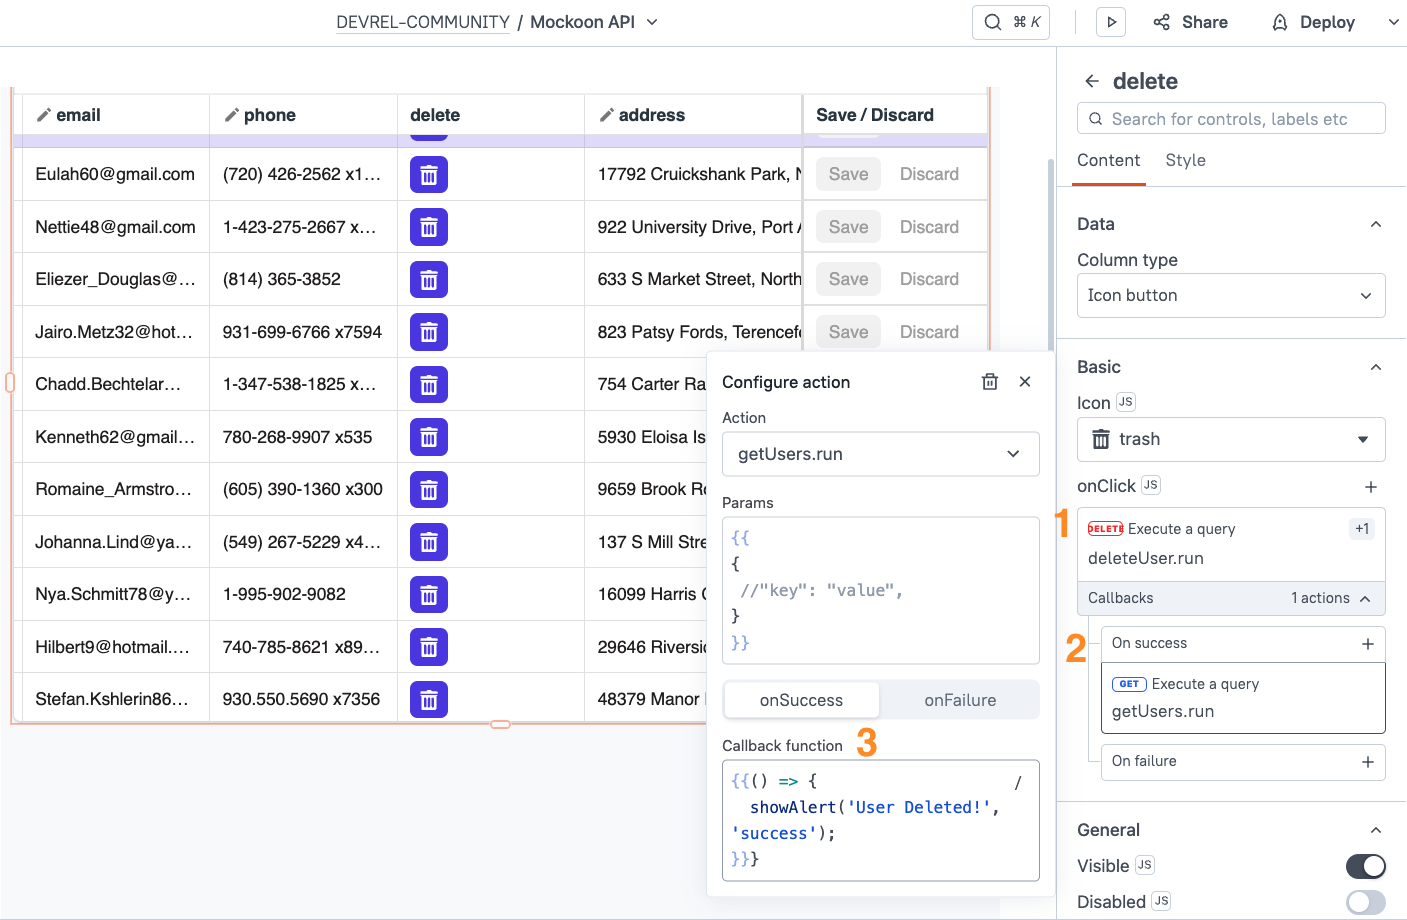
Task: Delete the configured action via trash icon
Action: [x=990, y=382]
